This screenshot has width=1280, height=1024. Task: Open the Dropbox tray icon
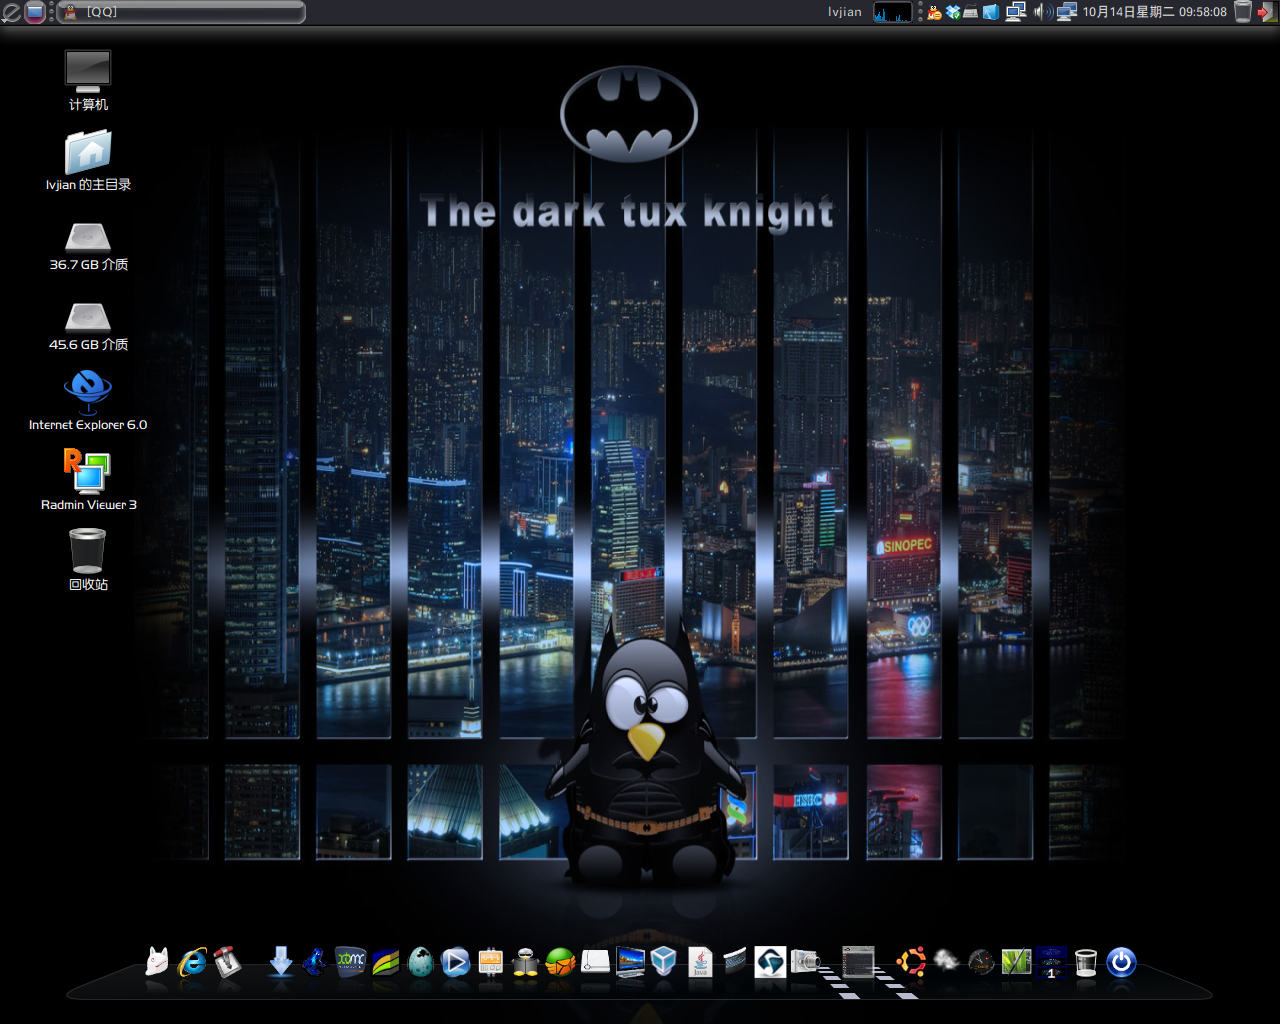click(x=952, y=12)
